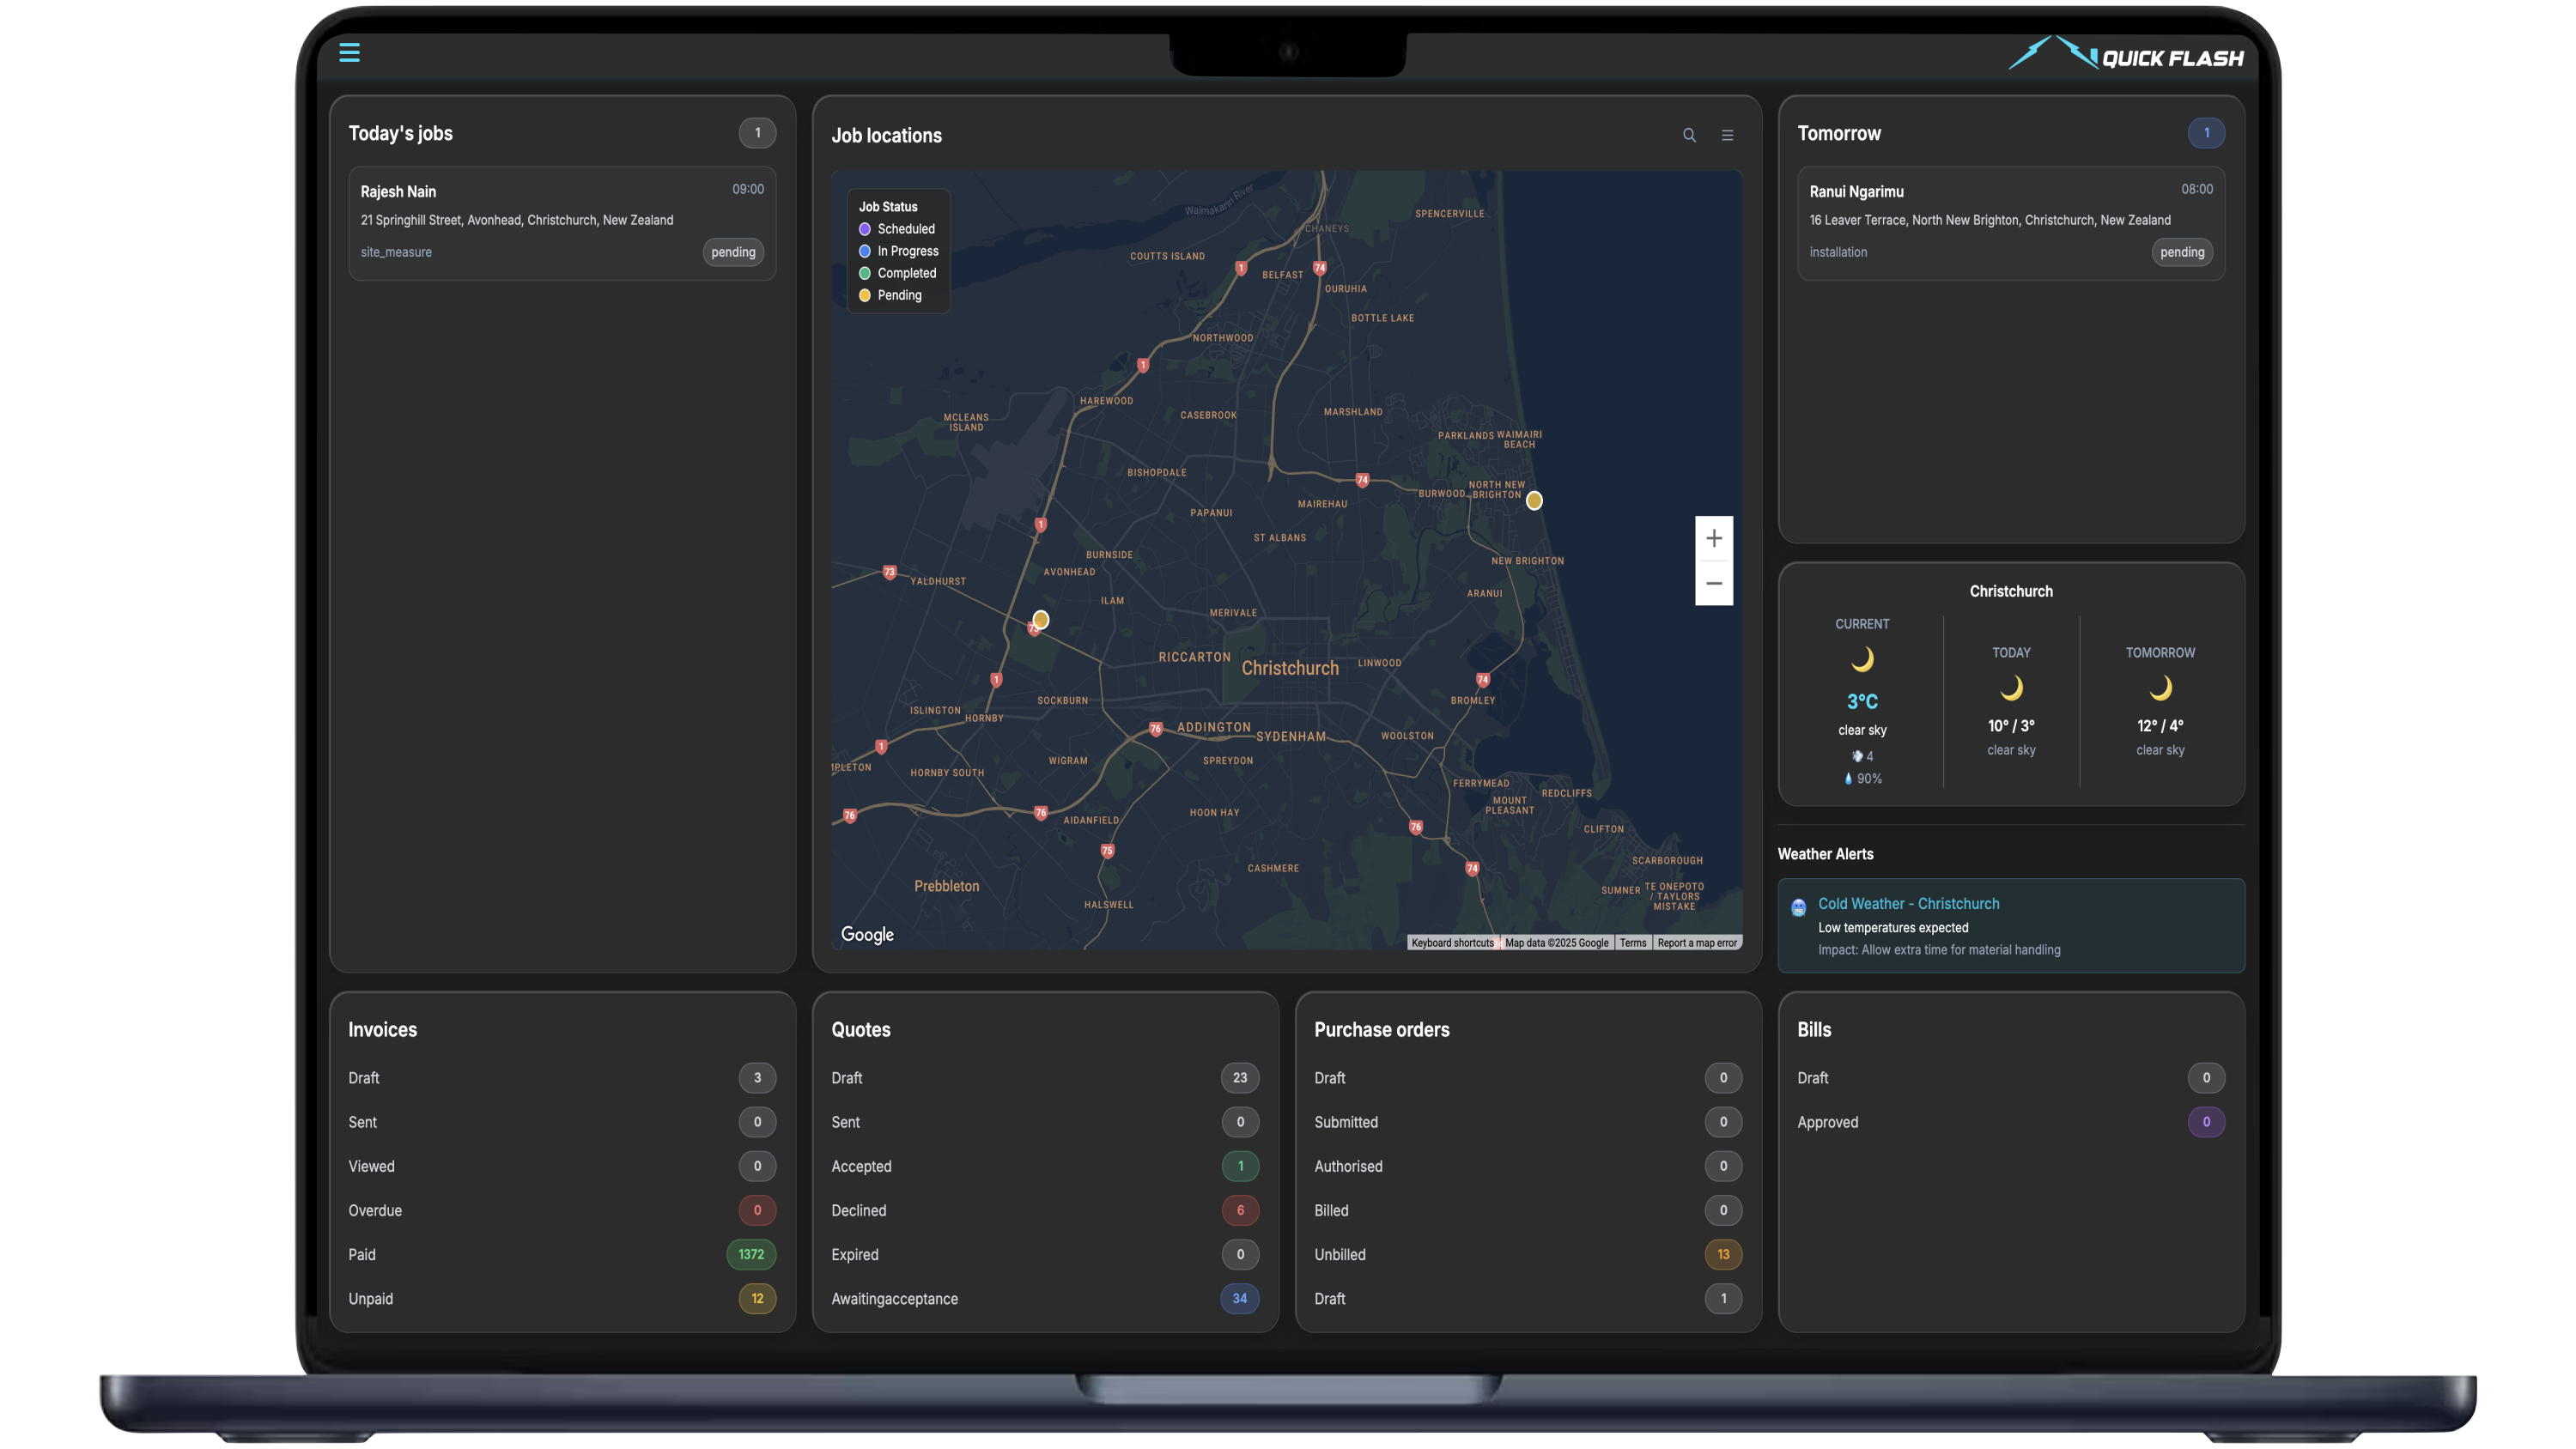Screen dimensions: 2576x1449
Task: Click the Google logo on the map
Action: click(866, 934)
